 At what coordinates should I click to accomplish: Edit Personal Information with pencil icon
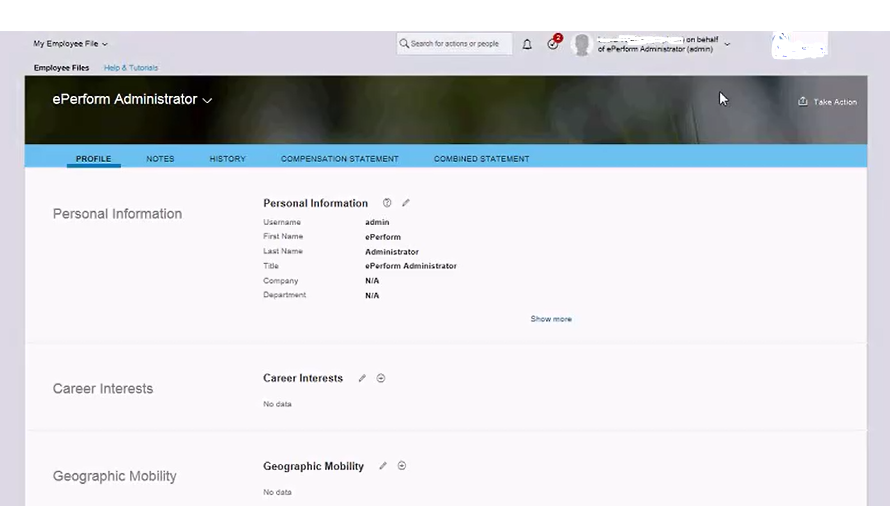point(406,203)
